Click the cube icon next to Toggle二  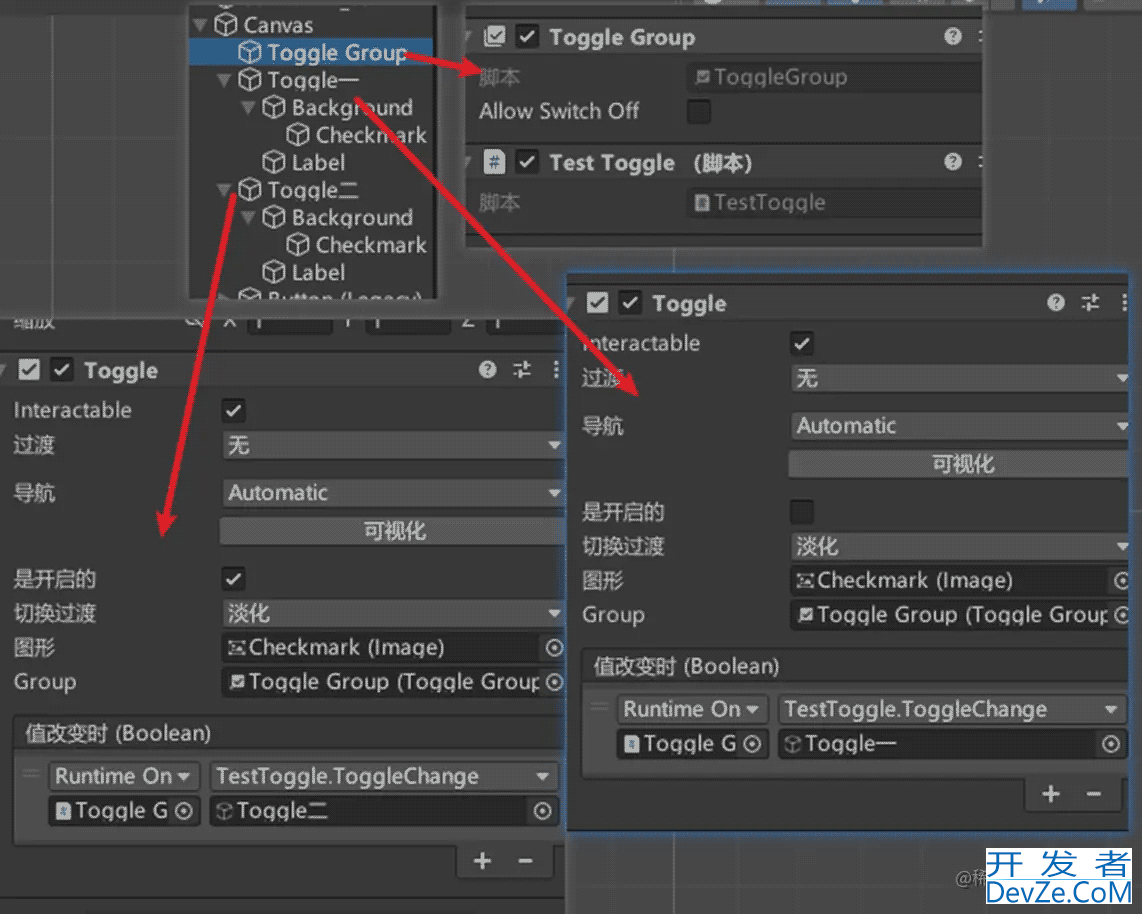click(x=250, y=189)
